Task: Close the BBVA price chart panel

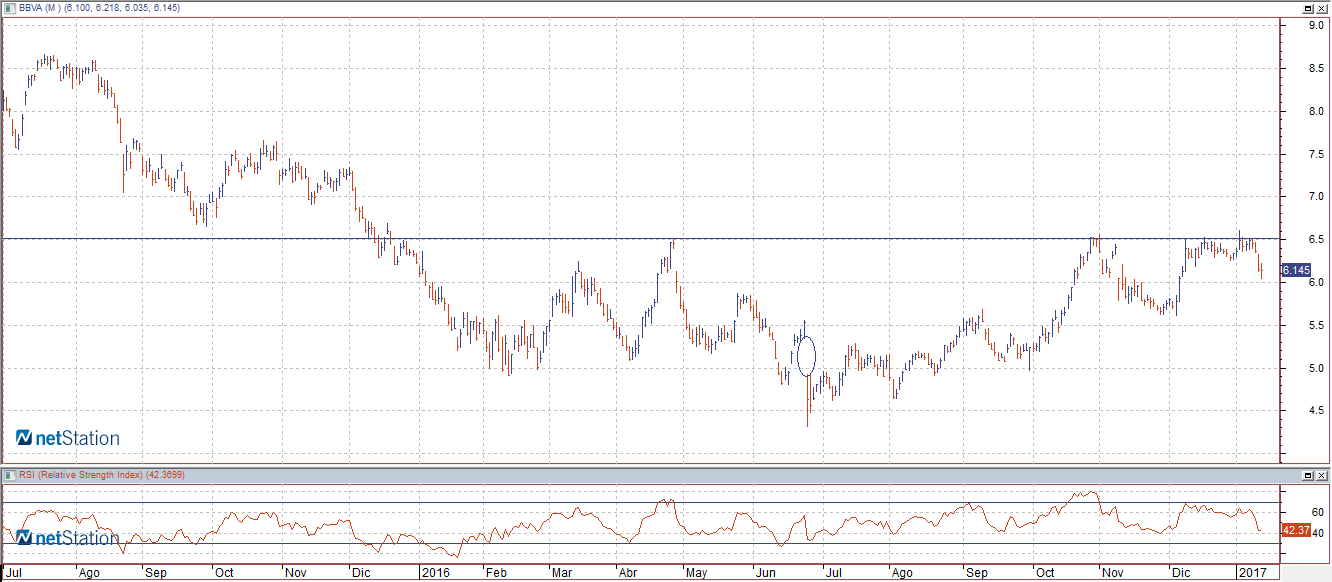Action: click(1322, 8)
